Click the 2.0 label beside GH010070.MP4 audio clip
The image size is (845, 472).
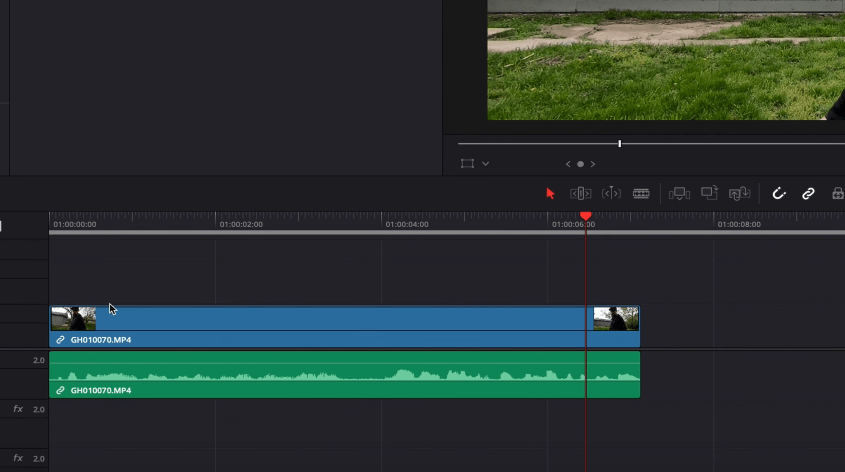39,360
